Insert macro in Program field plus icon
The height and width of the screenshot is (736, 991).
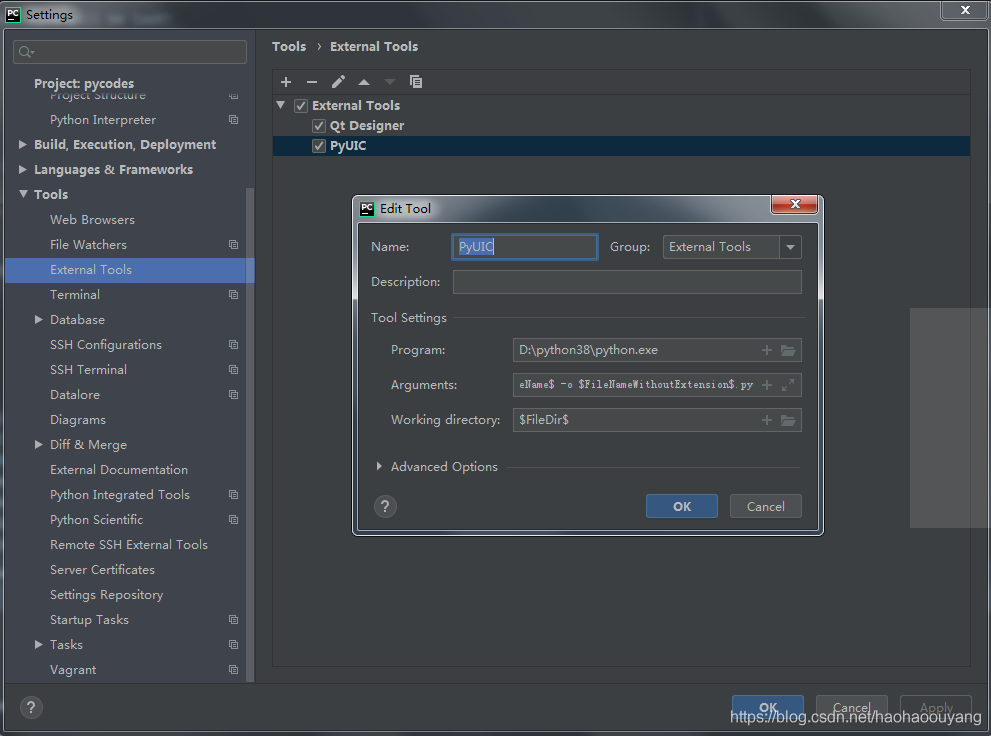(x=767, y=350)
